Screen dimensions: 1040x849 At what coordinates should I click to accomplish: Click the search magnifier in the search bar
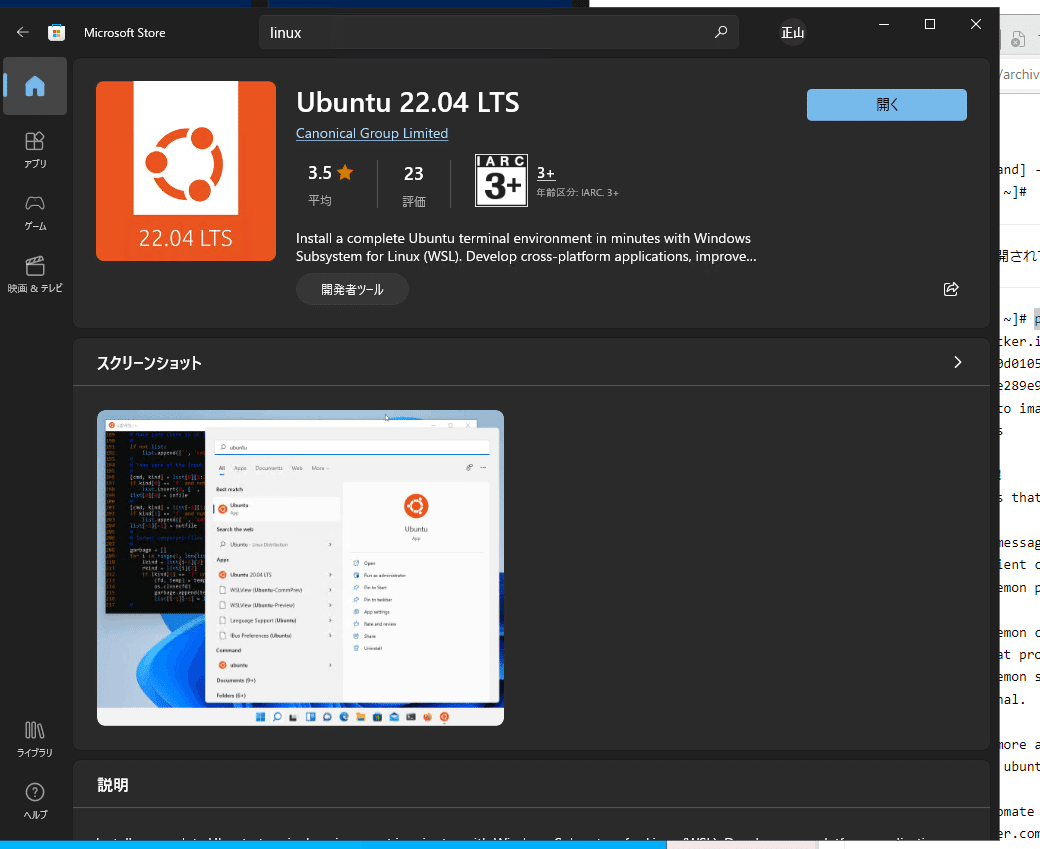tap(721, 32)
